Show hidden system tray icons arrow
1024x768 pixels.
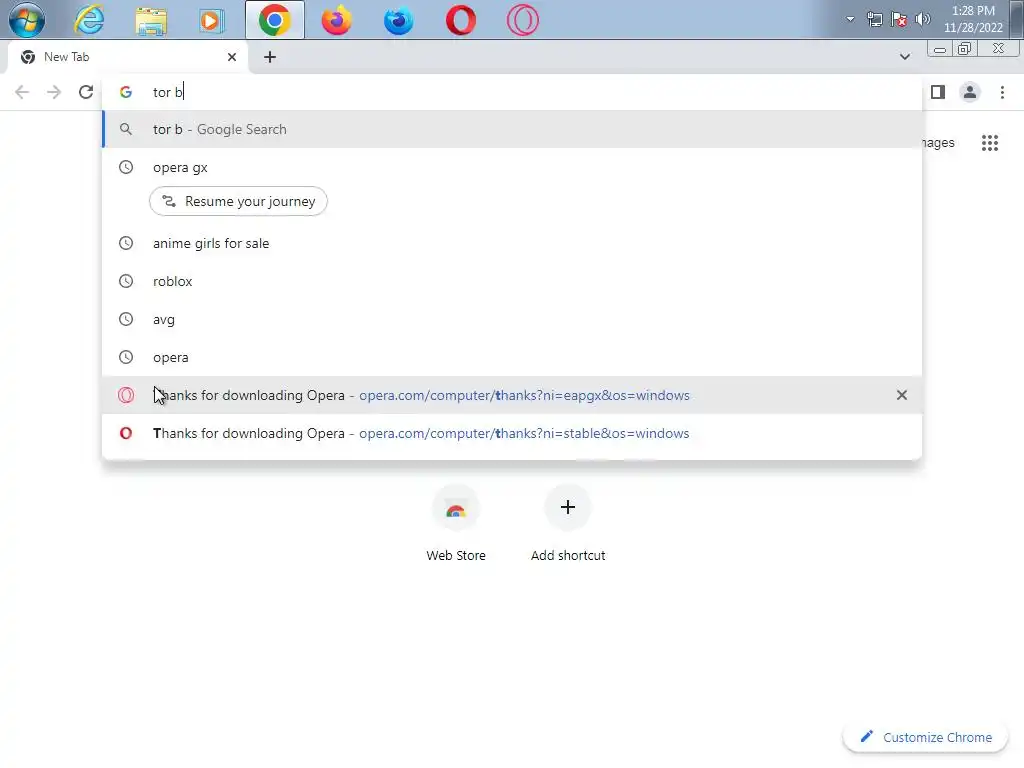point(850,19)
